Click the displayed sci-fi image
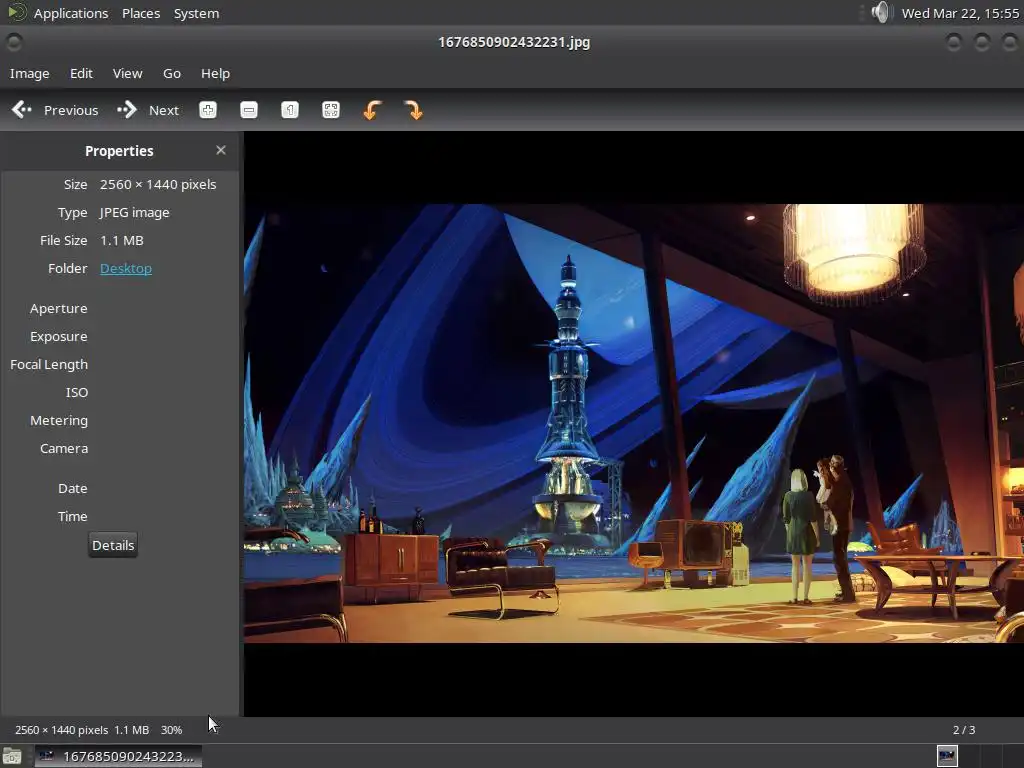Screen dimensions: 1024x768 click(633, 423)
